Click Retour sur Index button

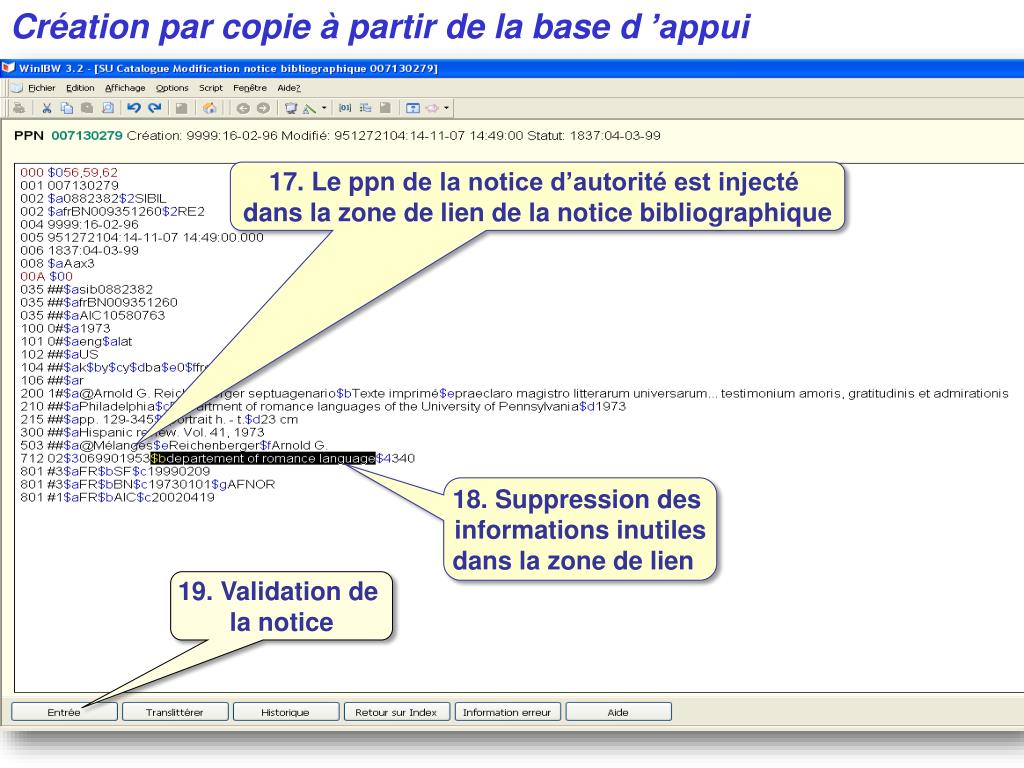tap(396, 712)
